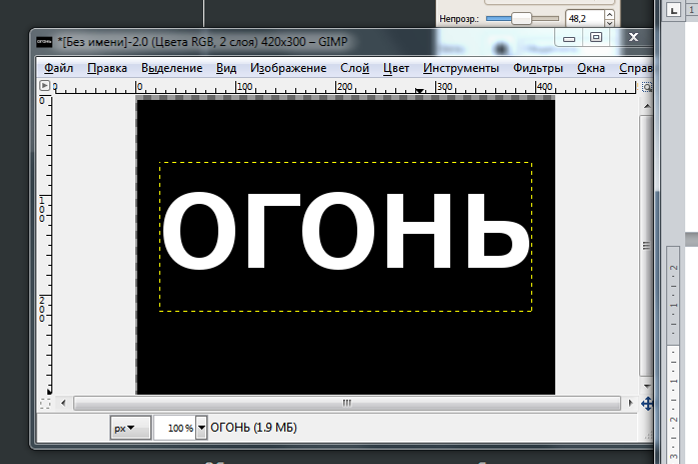Toggle the quick mask button at bottom-left
Image resolution: width=698 pixels, height=464 pixels.
[x=45, y=403]
